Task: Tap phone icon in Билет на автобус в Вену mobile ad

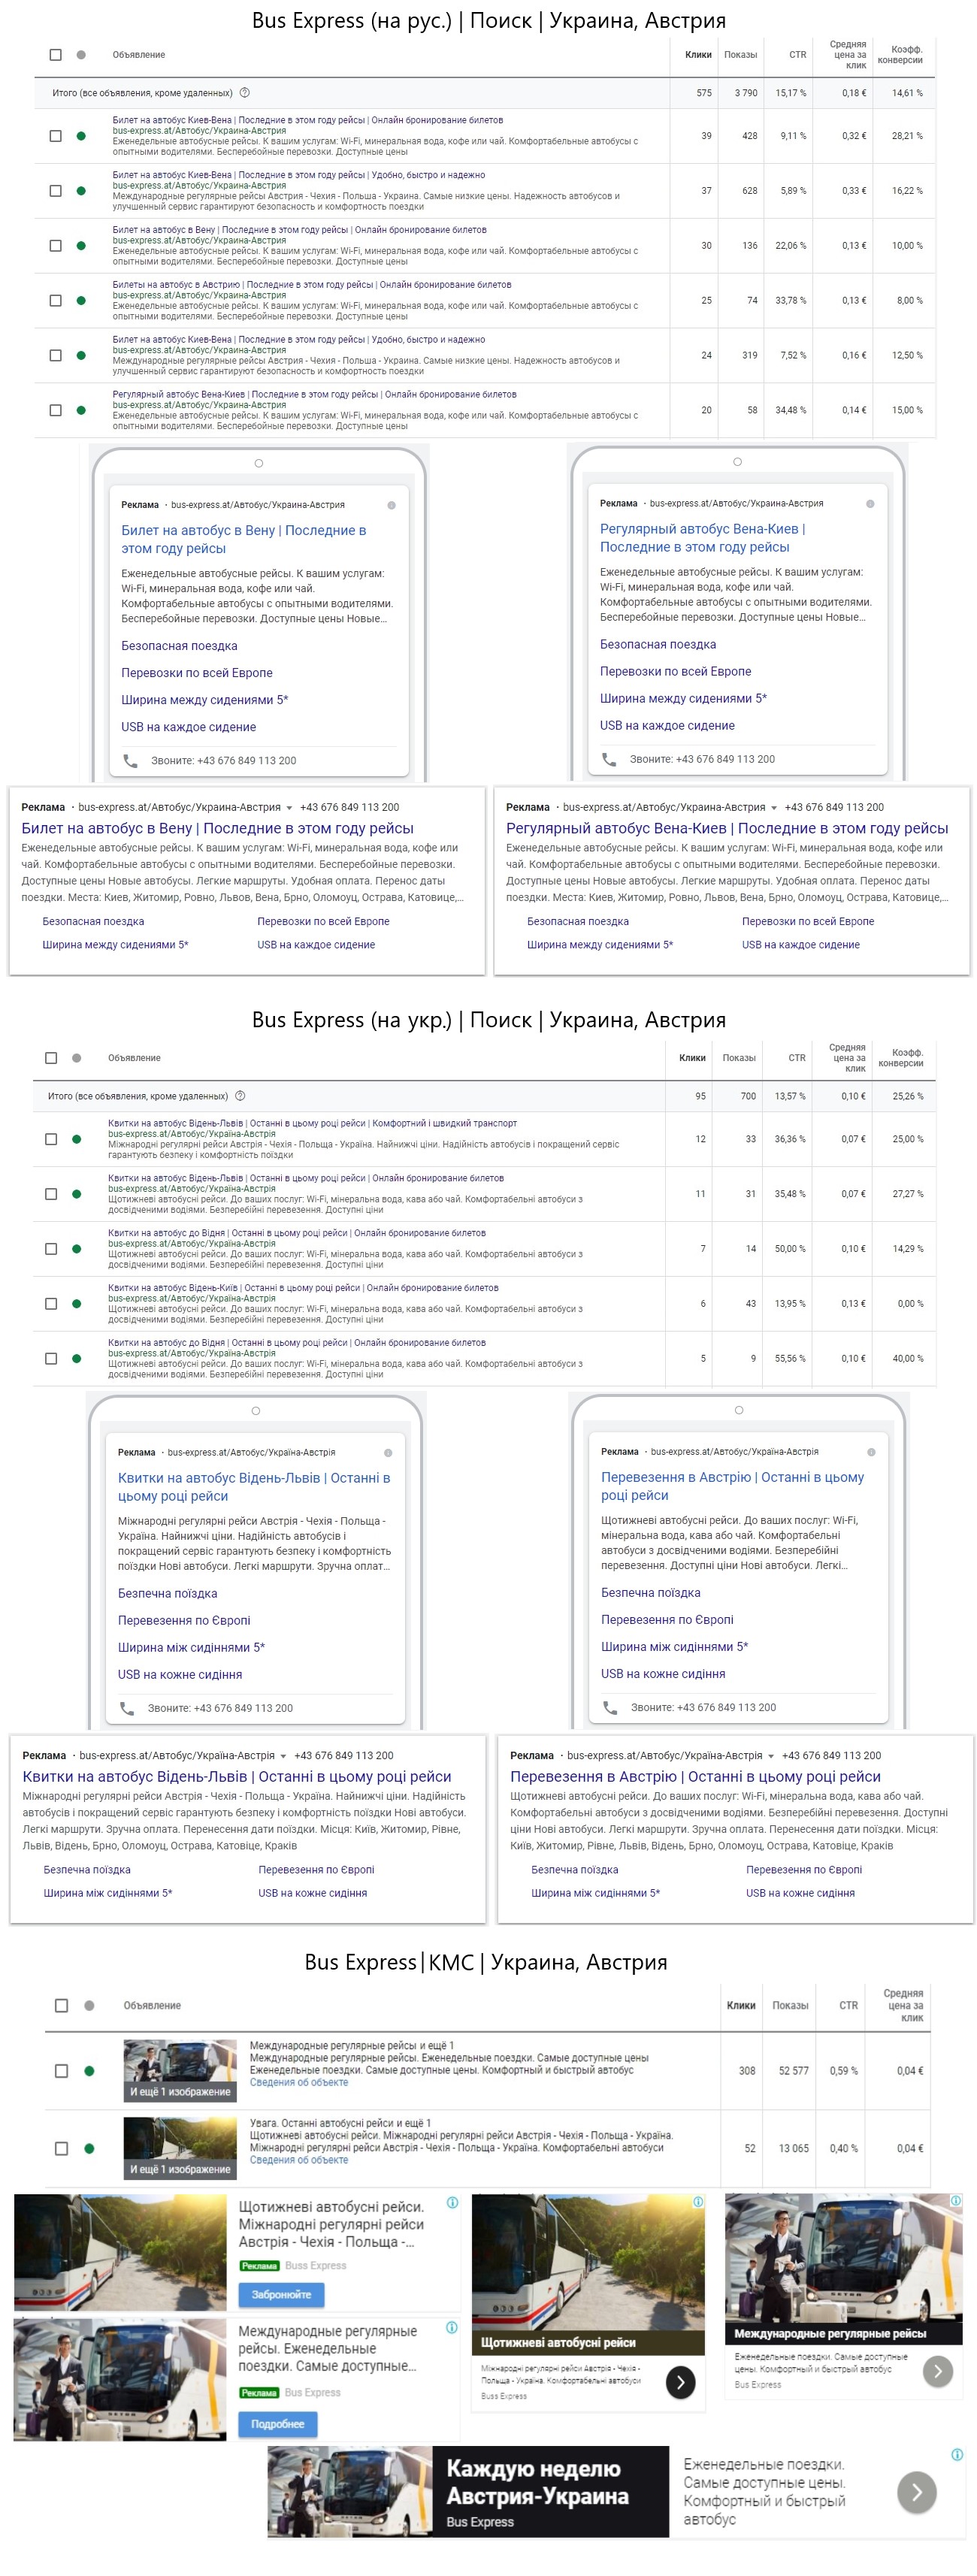Action: coord(130,761)
